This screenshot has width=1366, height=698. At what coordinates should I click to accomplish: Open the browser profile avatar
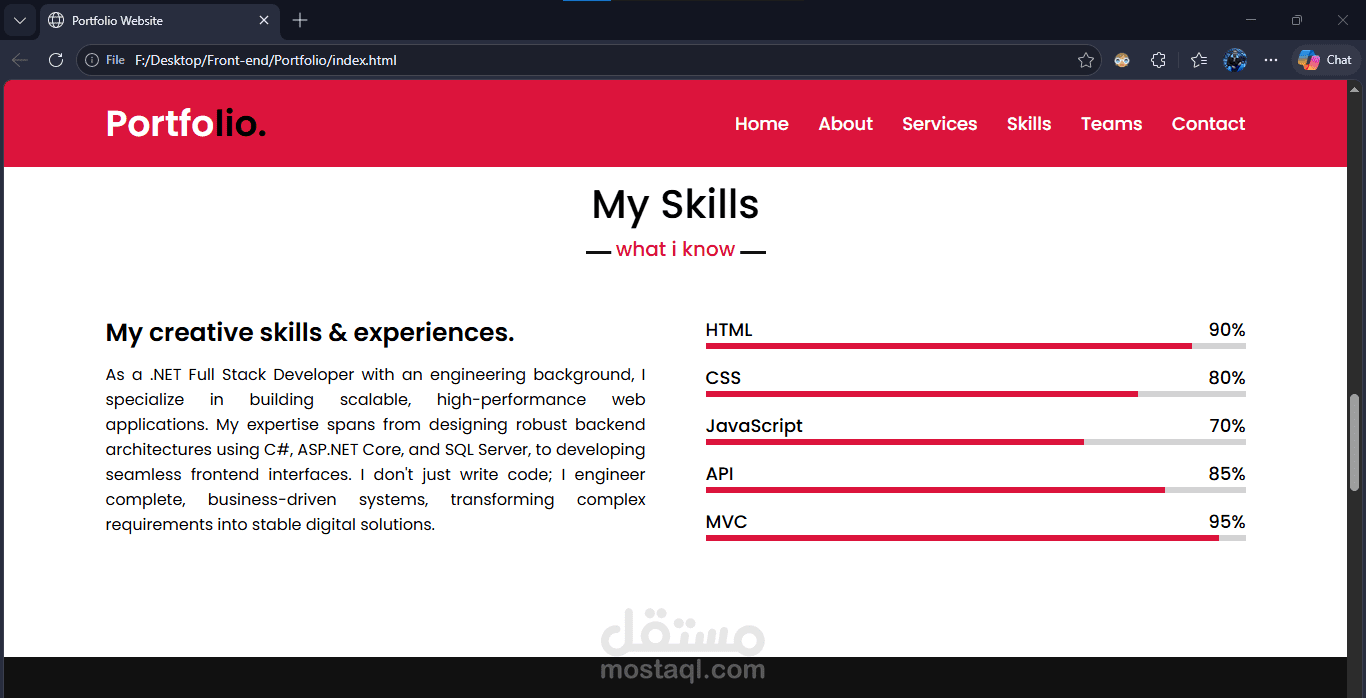[1235, 60]
